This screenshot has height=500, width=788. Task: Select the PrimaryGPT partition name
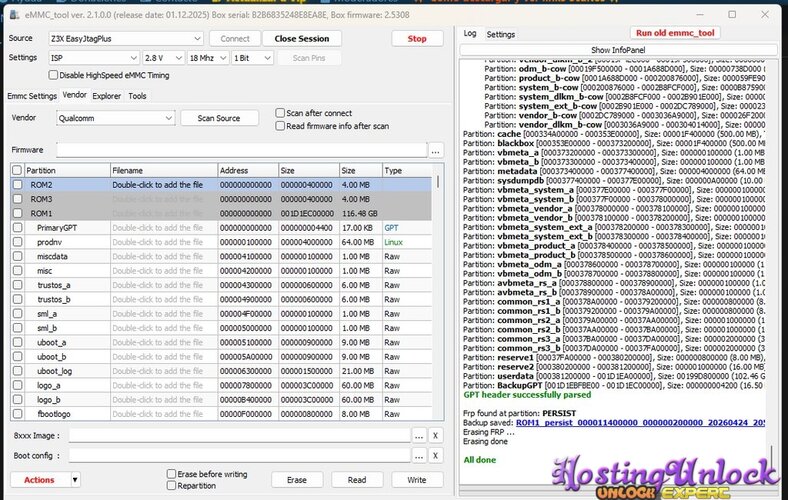(57, 228)
